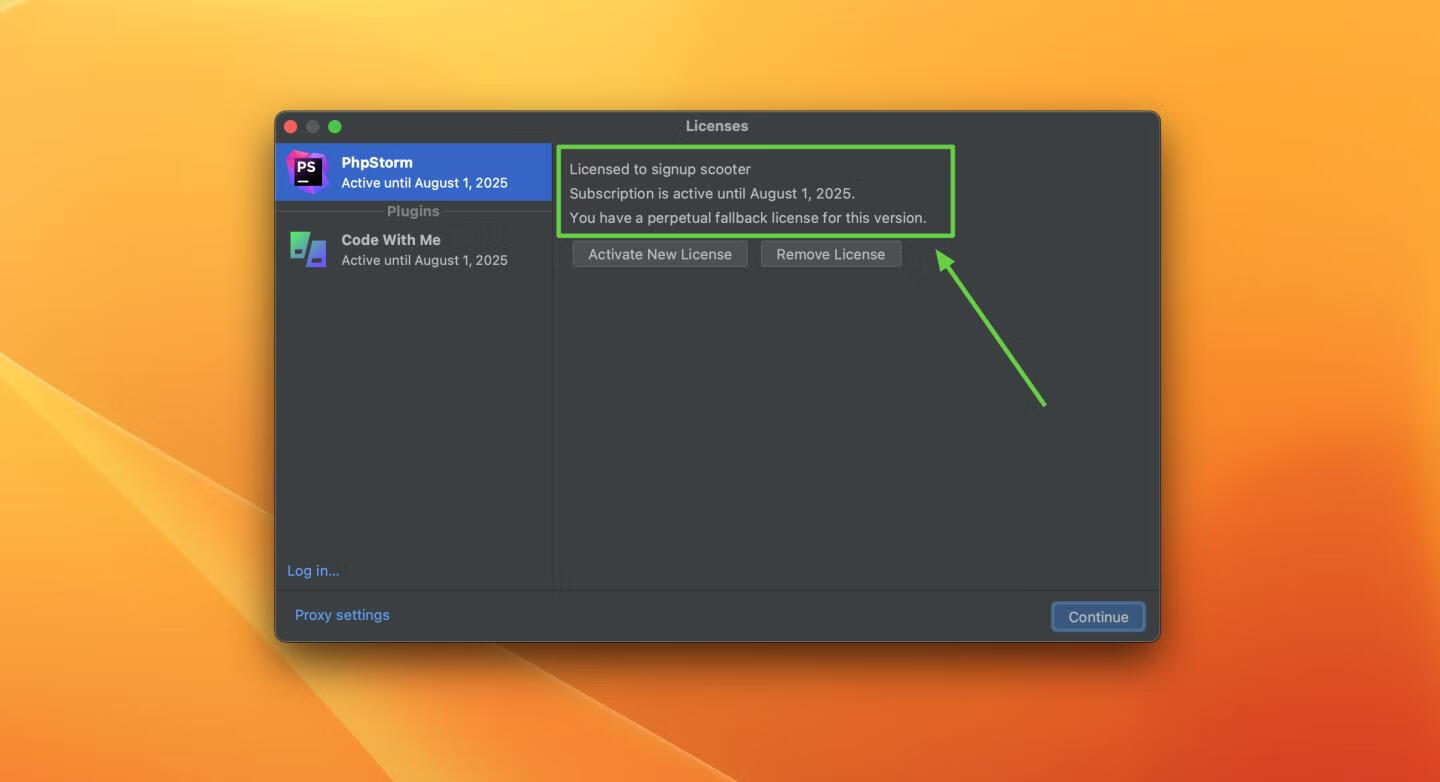This screenshot has height=782, width=1440.
Task: Click 'Subscription is active until August 1, 2025.' text
Action: [712, 193]
